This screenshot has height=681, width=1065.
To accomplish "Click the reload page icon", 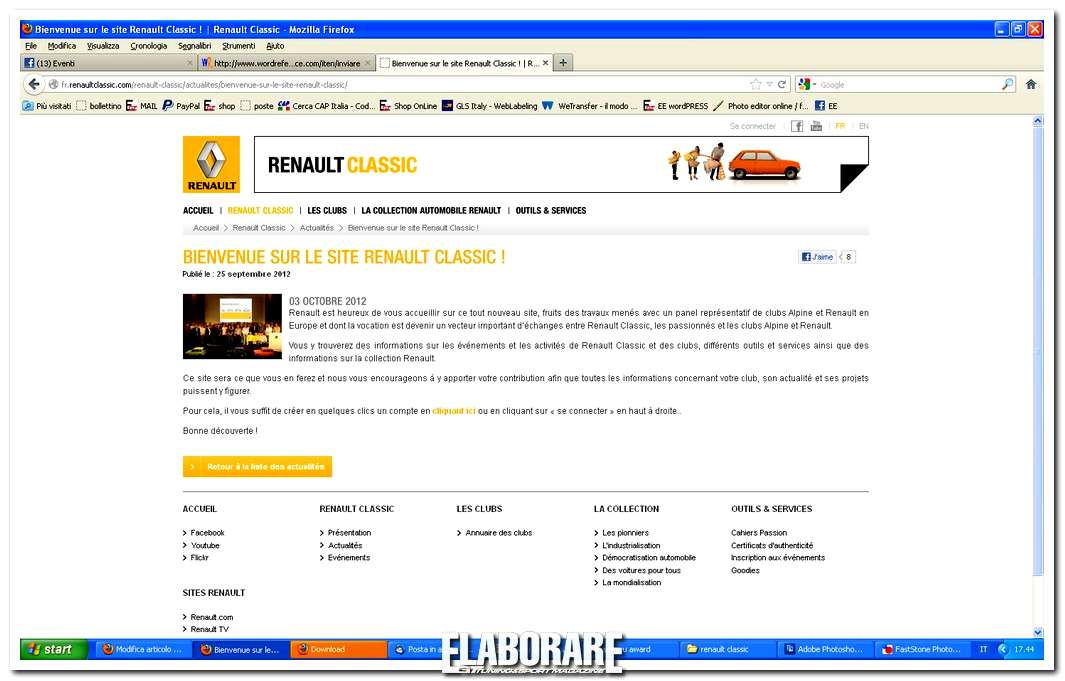I will [x=782, y=84].
